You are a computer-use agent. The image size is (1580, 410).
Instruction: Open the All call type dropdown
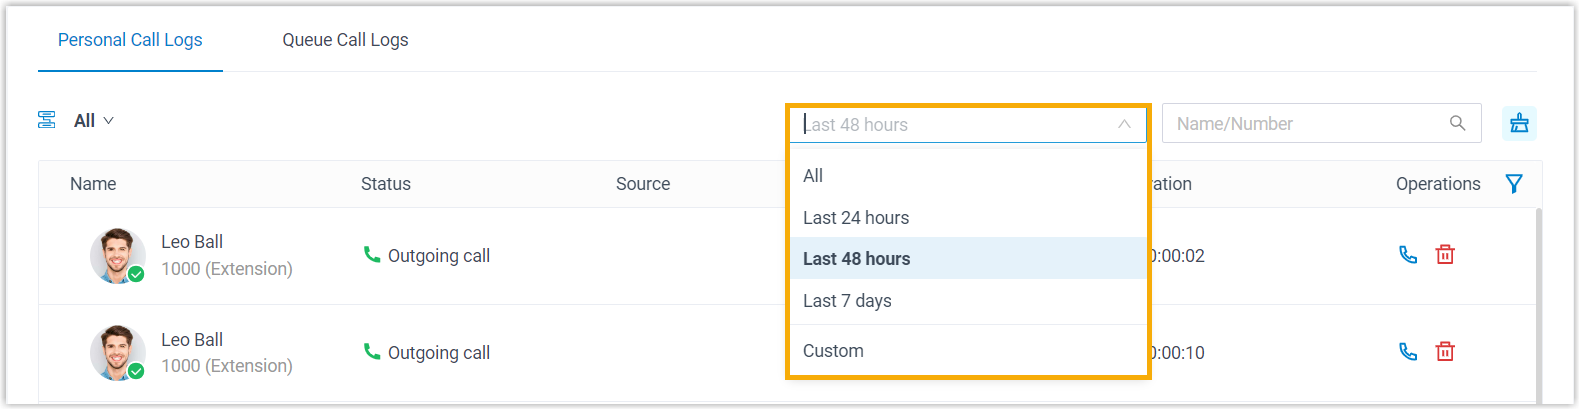coord(94,121)
